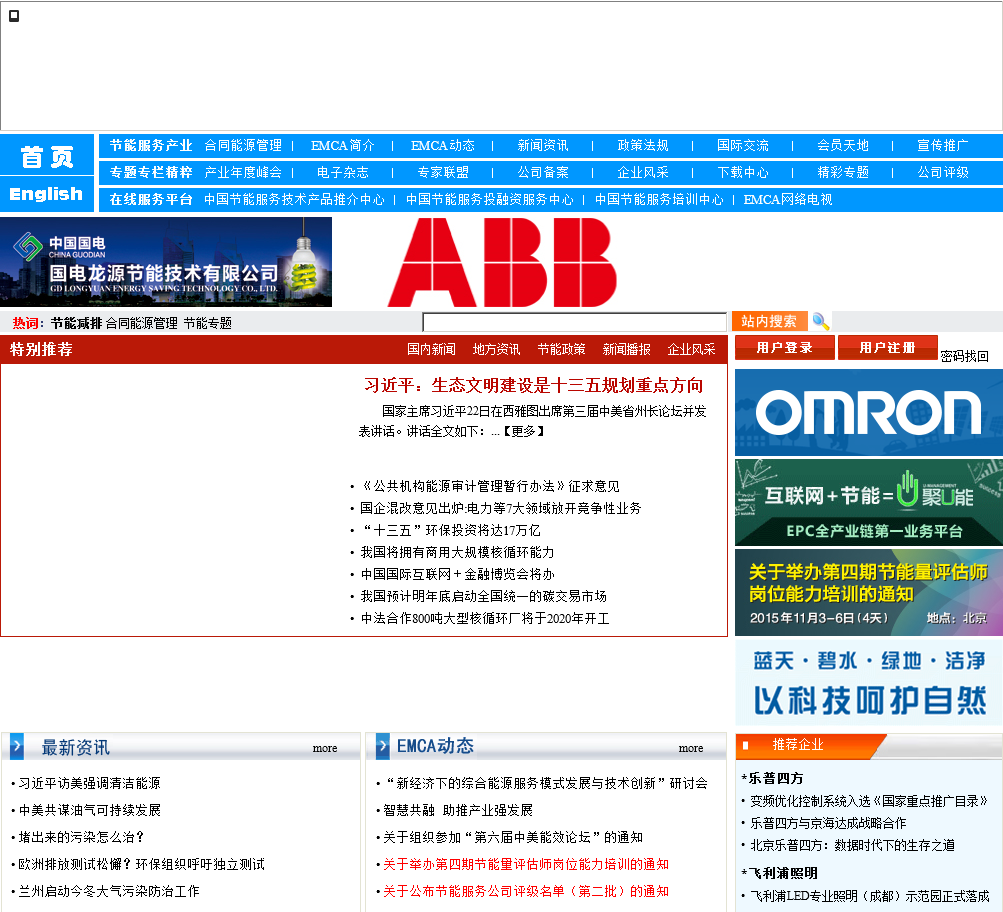The width and height of the screenshot is (1003, 912).
Task: Select the 节能政策 tab
Action: (561, 349)
